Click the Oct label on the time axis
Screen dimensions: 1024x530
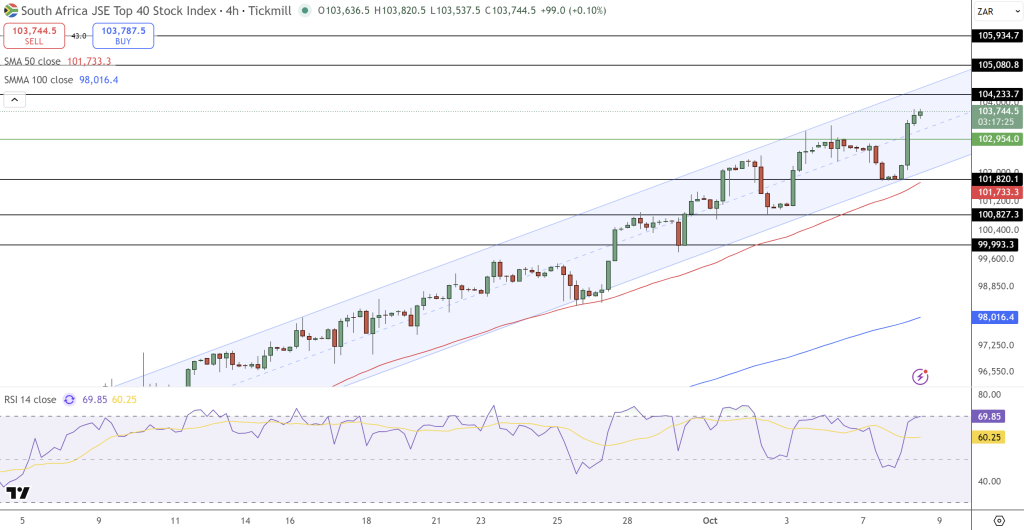710,520
